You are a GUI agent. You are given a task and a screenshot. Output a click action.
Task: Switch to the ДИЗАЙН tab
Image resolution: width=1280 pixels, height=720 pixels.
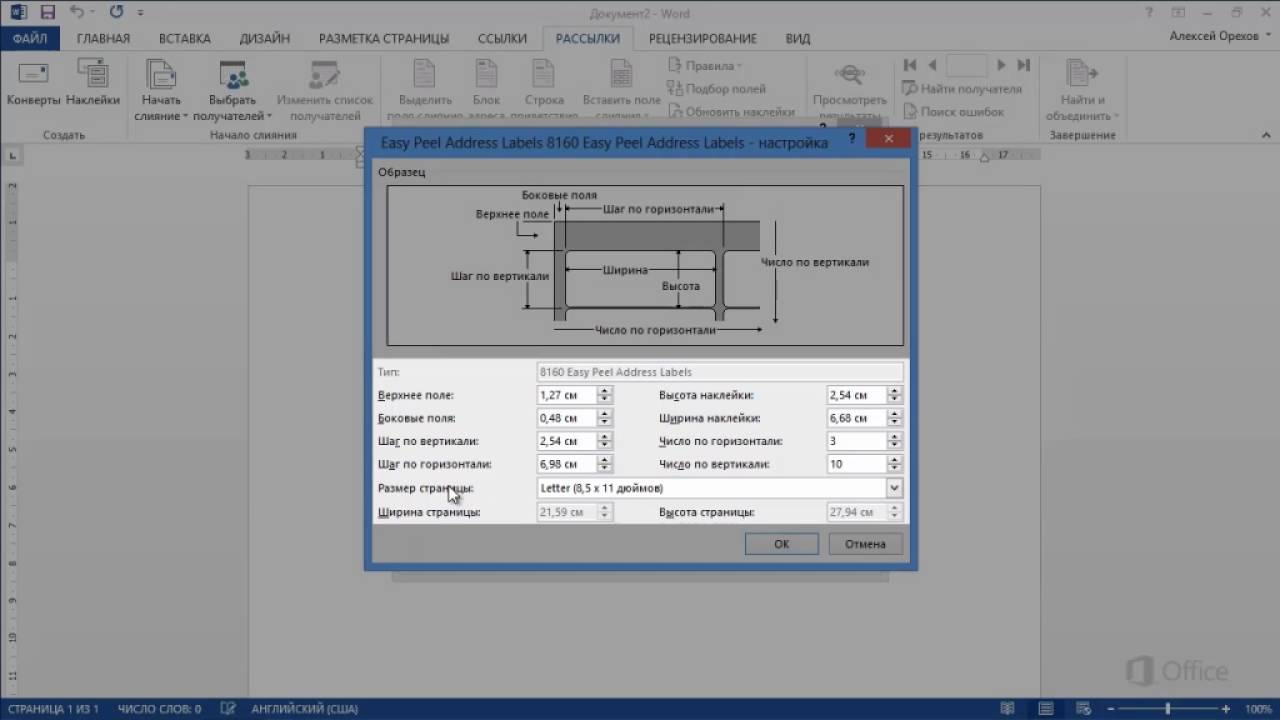point(265,39)
